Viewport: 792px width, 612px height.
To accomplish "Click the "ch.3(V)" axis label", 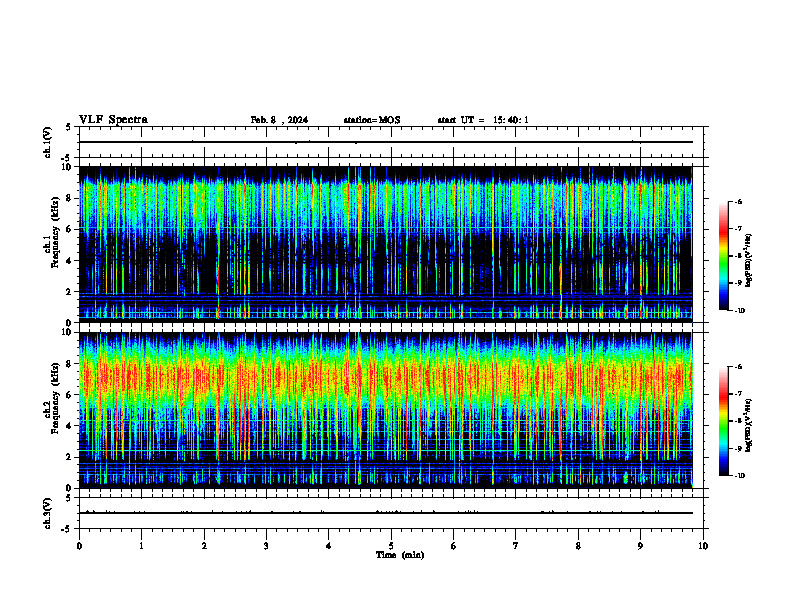I will pyautogui.click(x=47, y=513).
